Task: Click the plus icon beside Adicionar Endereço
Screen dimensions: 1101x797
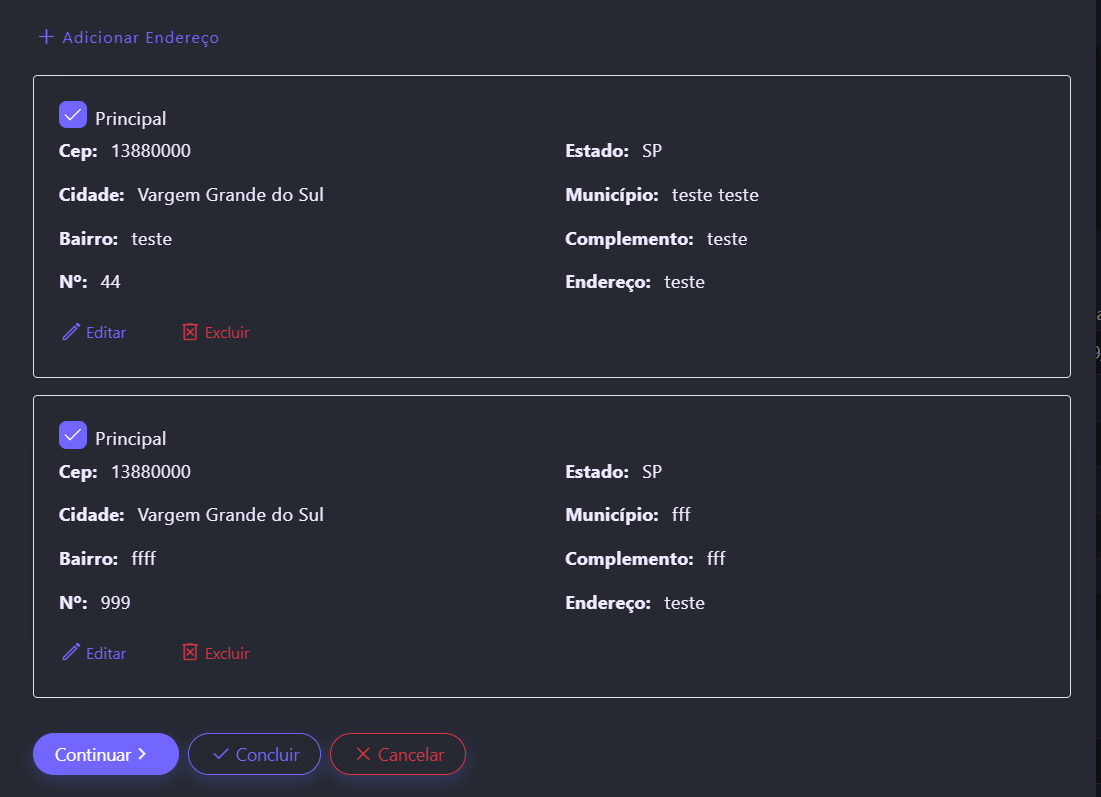Action: pos(46,37)
